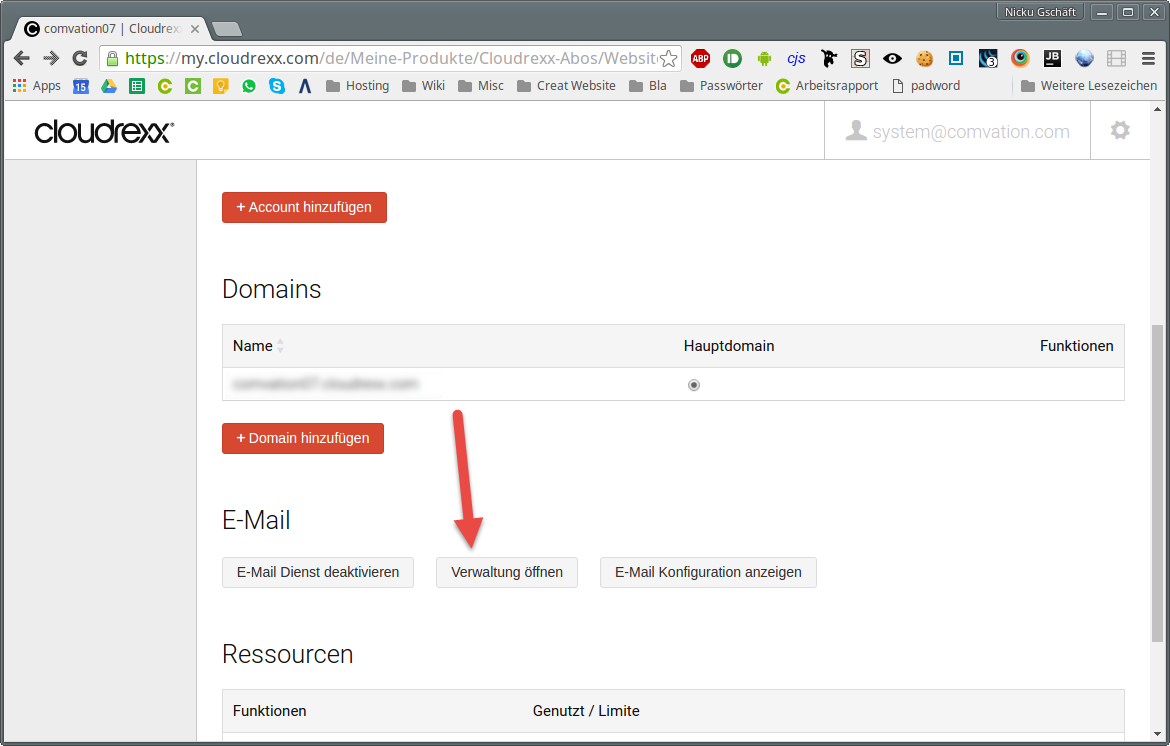The image size is (1170, 746).
Task: Open the eye-shaped extension icon
Action: tap(892, 58)
